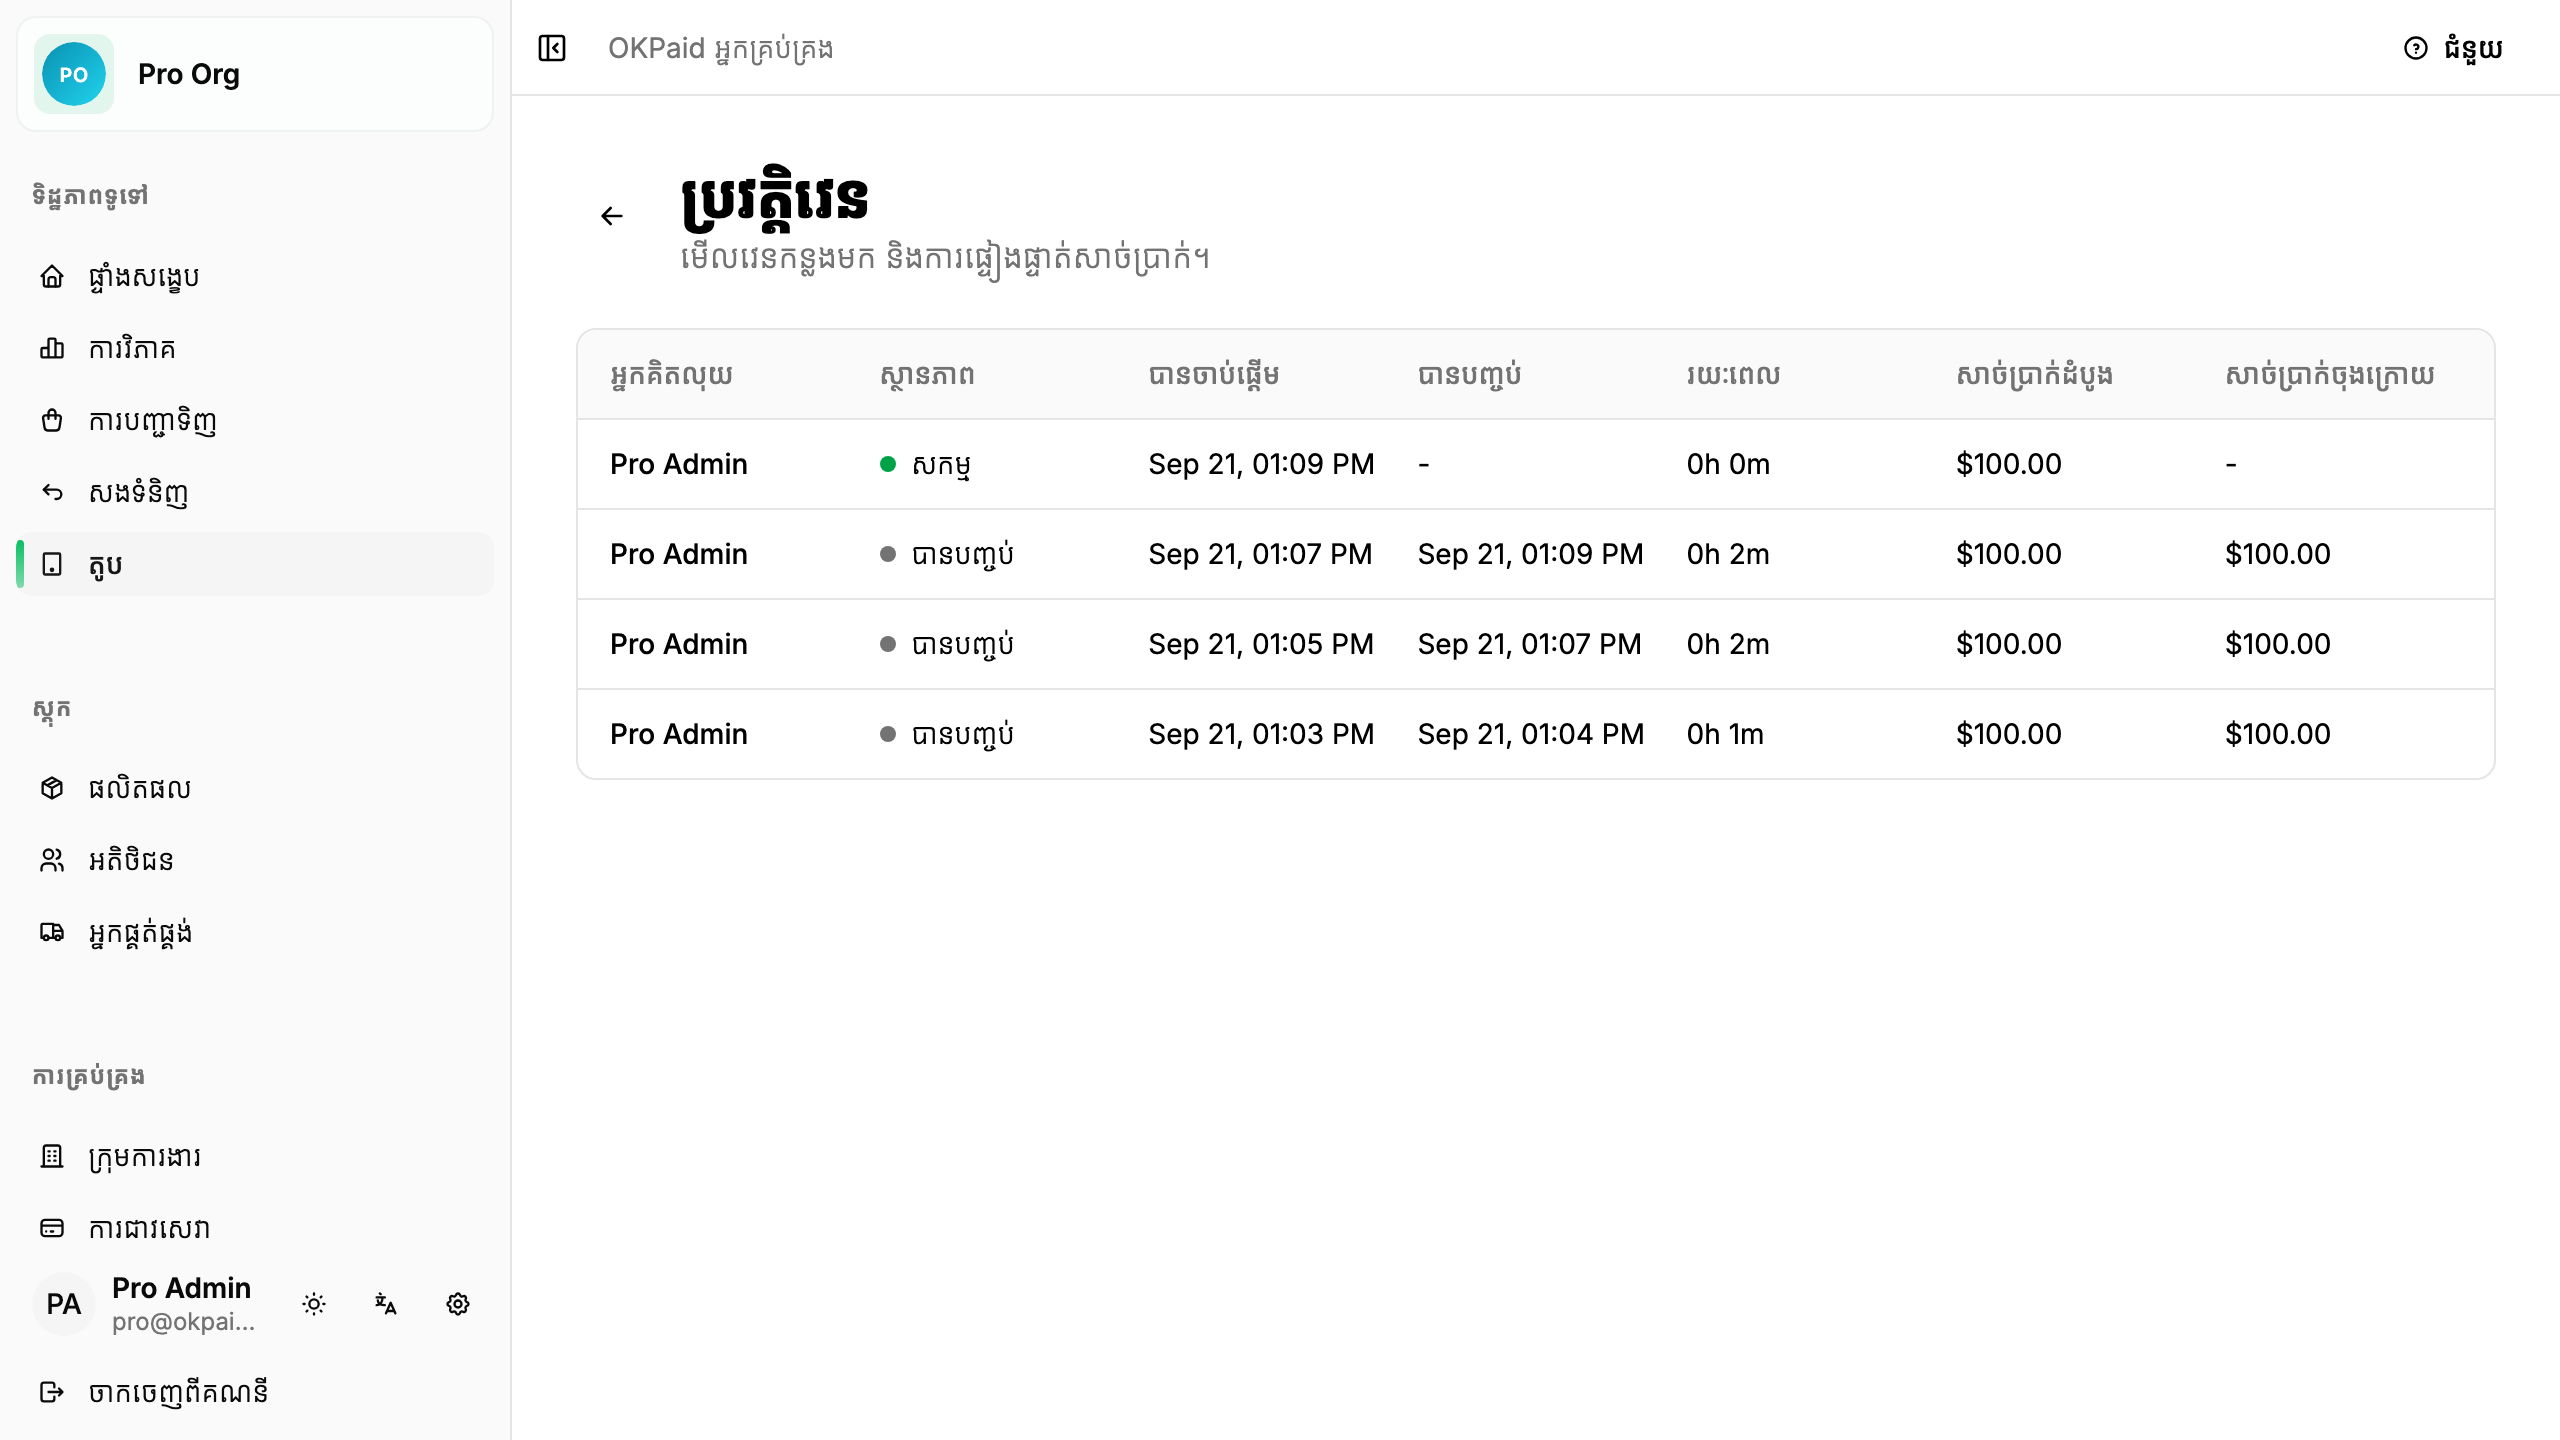The width and height of the screenshot is (2560, 1440).
Task: Click the back arrow beside ប្រវត្តិវេន
Action: 612,216
